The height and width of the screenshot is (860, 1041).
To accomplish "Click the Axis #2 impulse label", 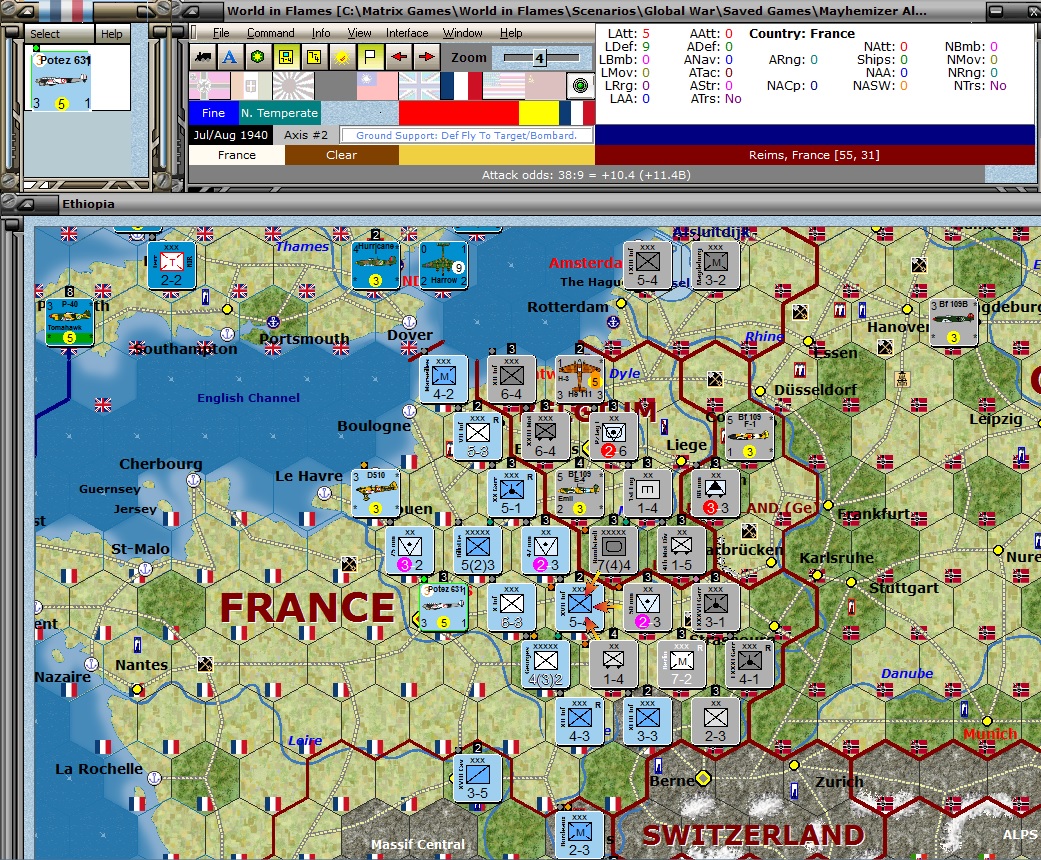I will click(305, 135).
